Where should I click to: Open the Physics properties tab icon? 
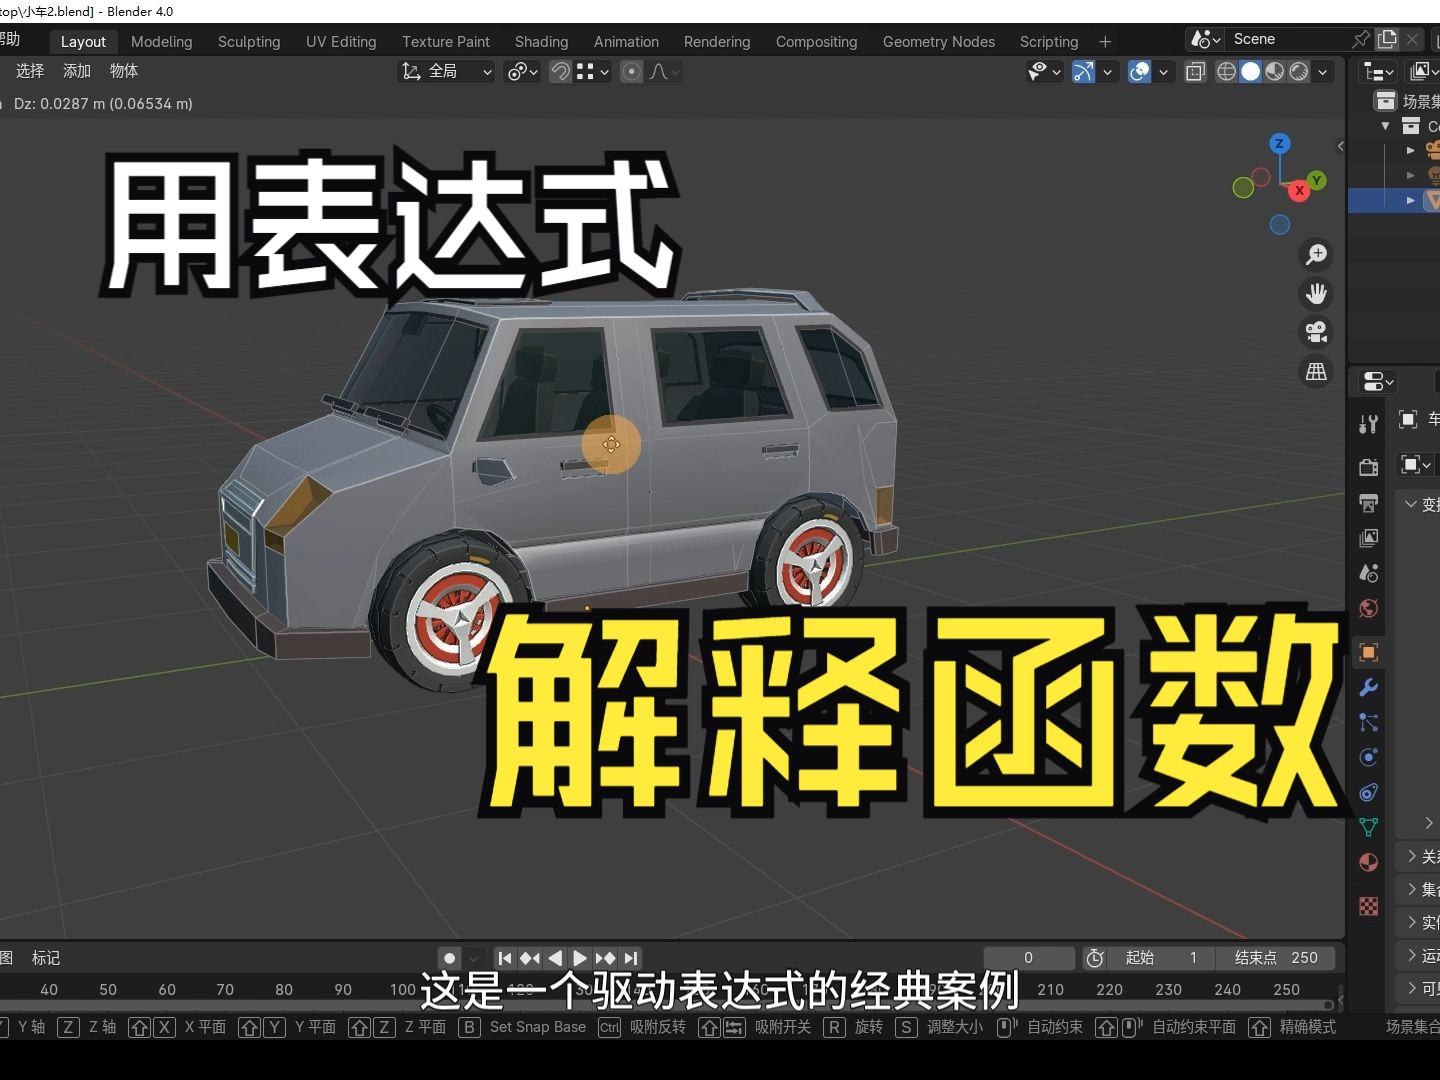point(1369,757)
